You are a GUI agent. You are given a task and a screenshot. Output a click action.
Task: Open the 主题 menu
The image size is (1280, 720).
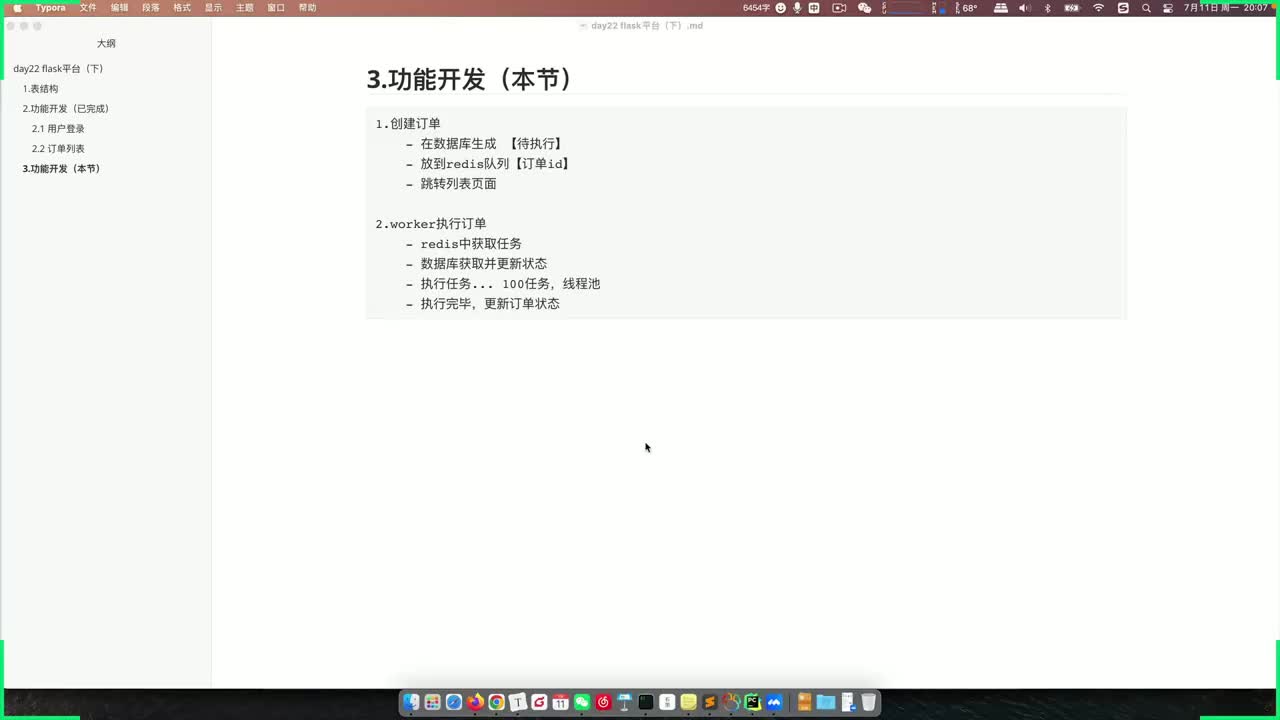(244, 7)
